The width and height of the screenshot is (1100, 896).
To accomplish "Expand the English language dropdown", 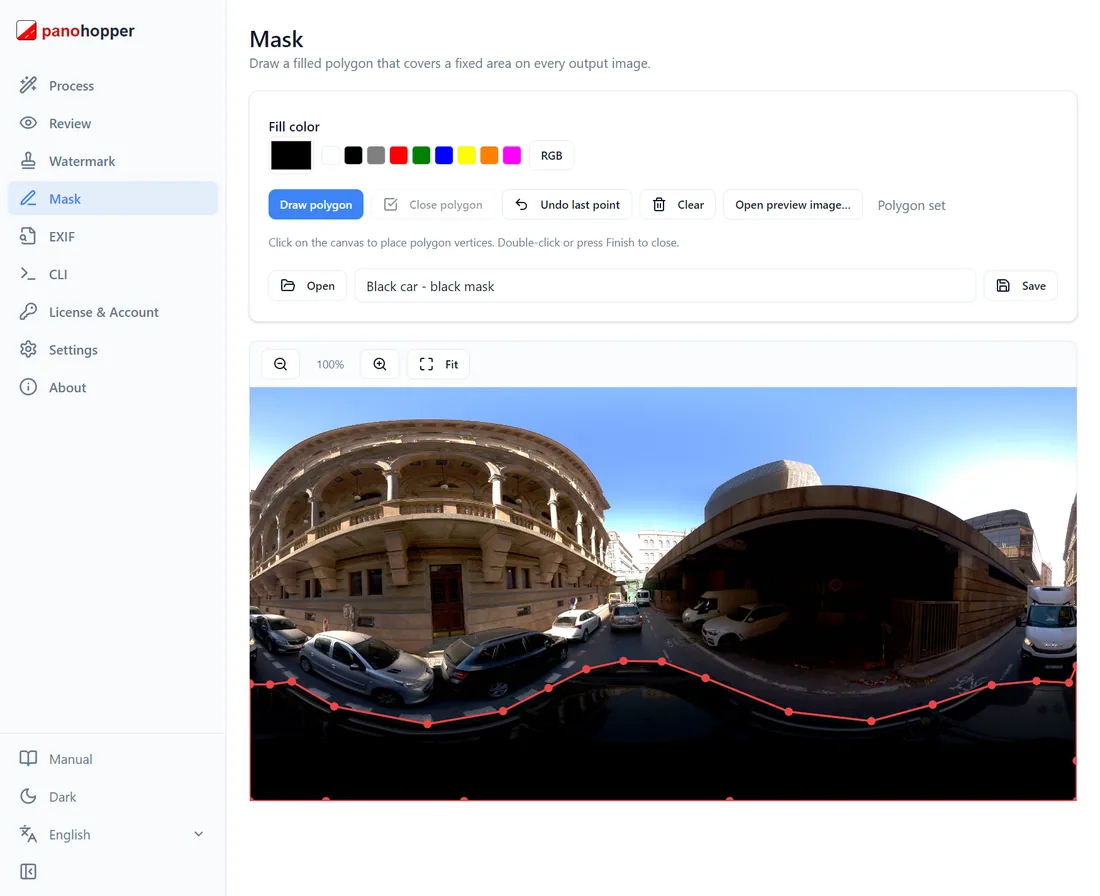I will tap(113, 834).
